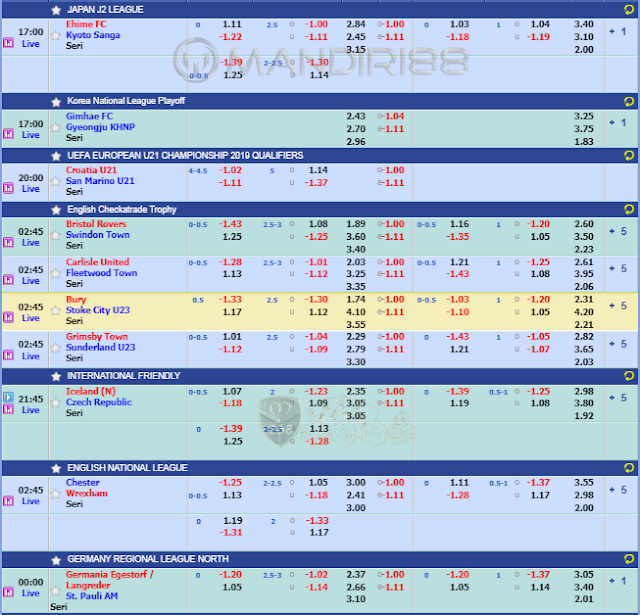Viewport: 640px width, 615px height.
Task: Refresh the INTERNATIONAL FRIENDLY section
Action: 629,375
